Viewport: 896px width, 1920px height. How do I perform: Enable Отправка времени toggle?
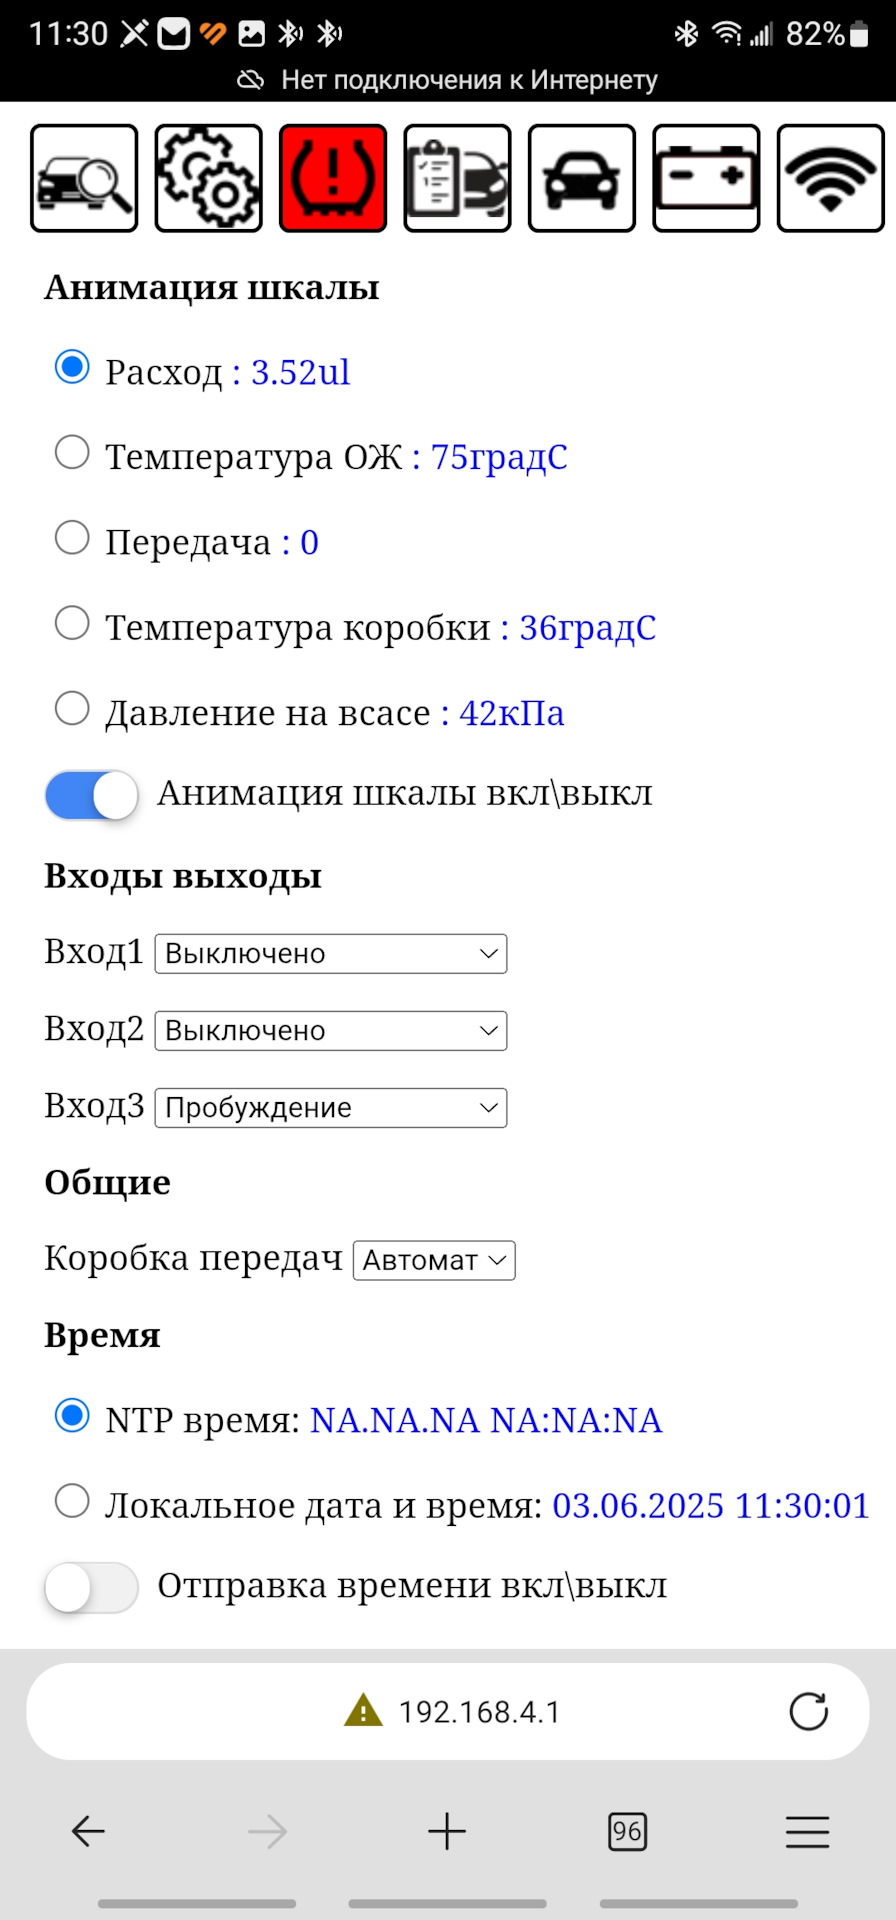[x=90, y=1587]
